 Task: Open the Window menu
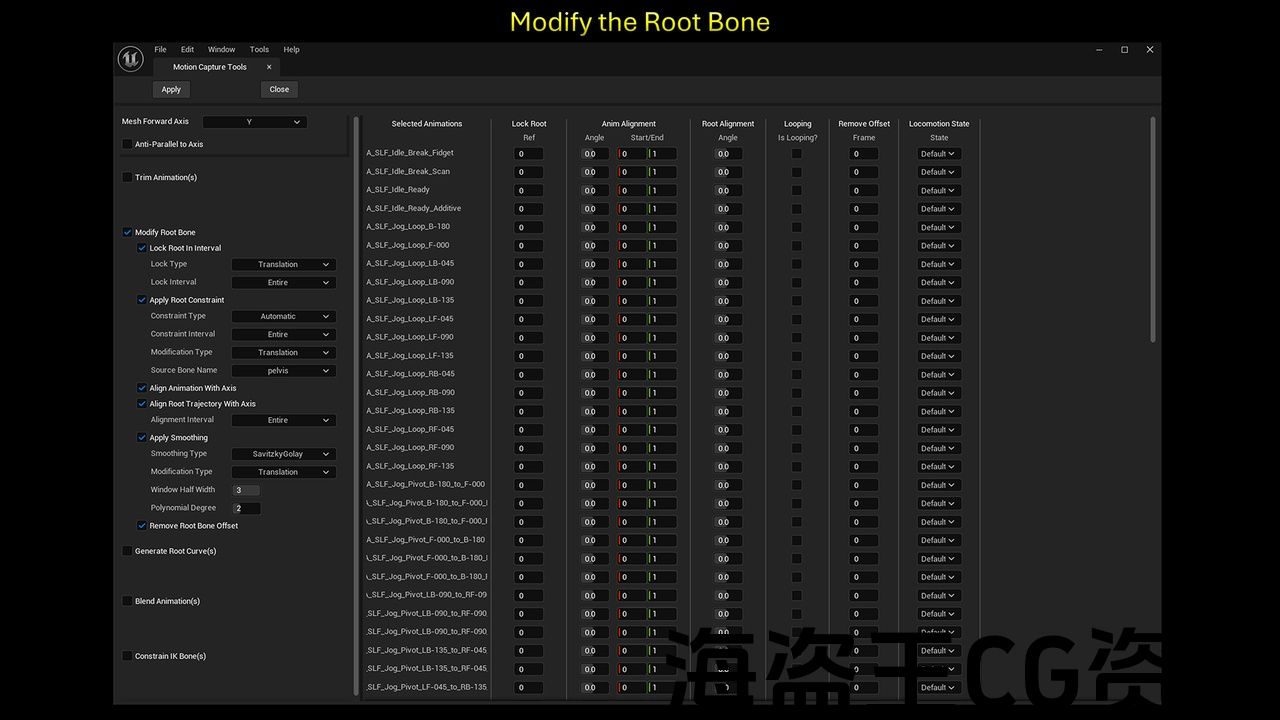coord(221,50)
